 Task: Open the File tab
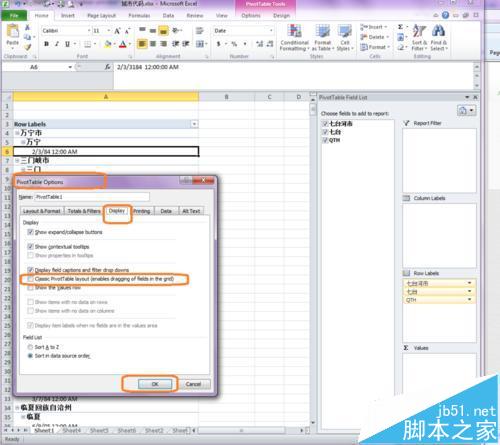(x=14, y=16)
